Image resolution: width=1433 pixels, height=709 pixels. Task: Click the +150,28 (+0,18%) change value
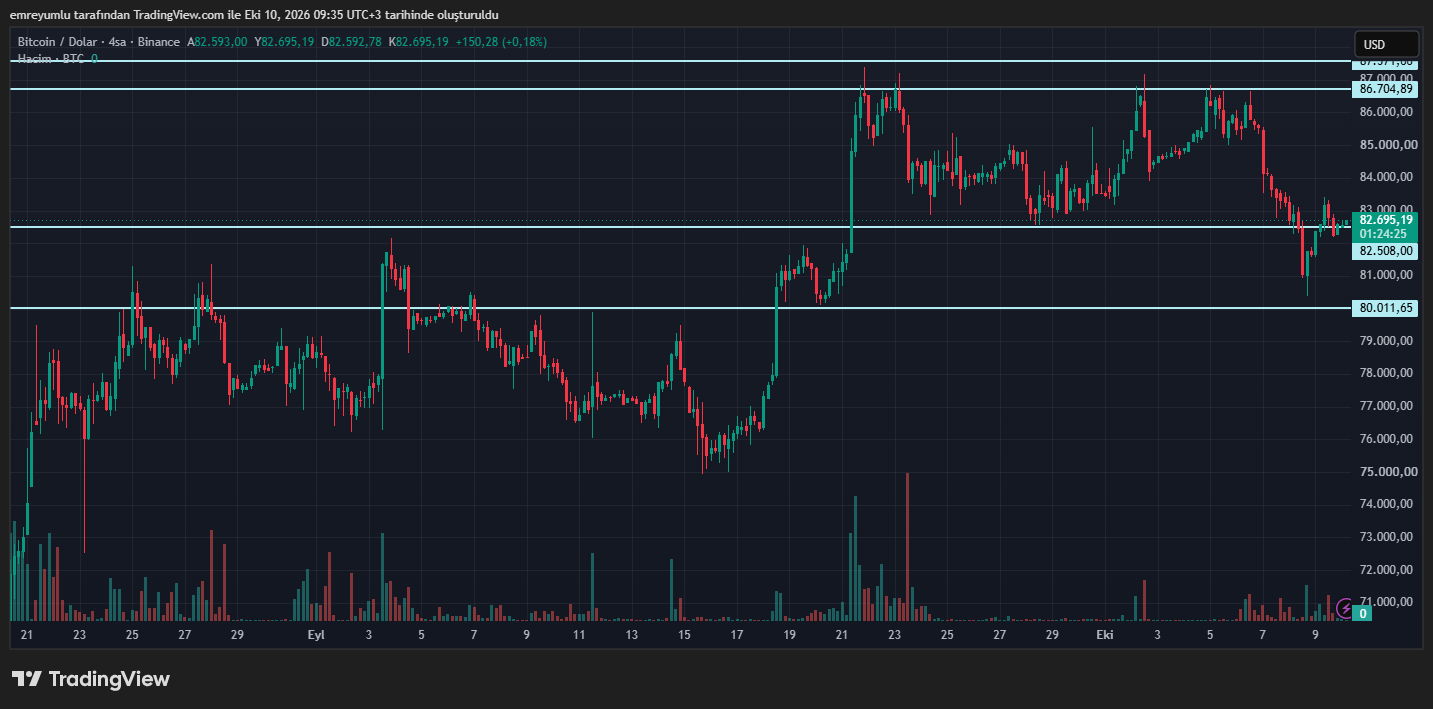[501, 42]
